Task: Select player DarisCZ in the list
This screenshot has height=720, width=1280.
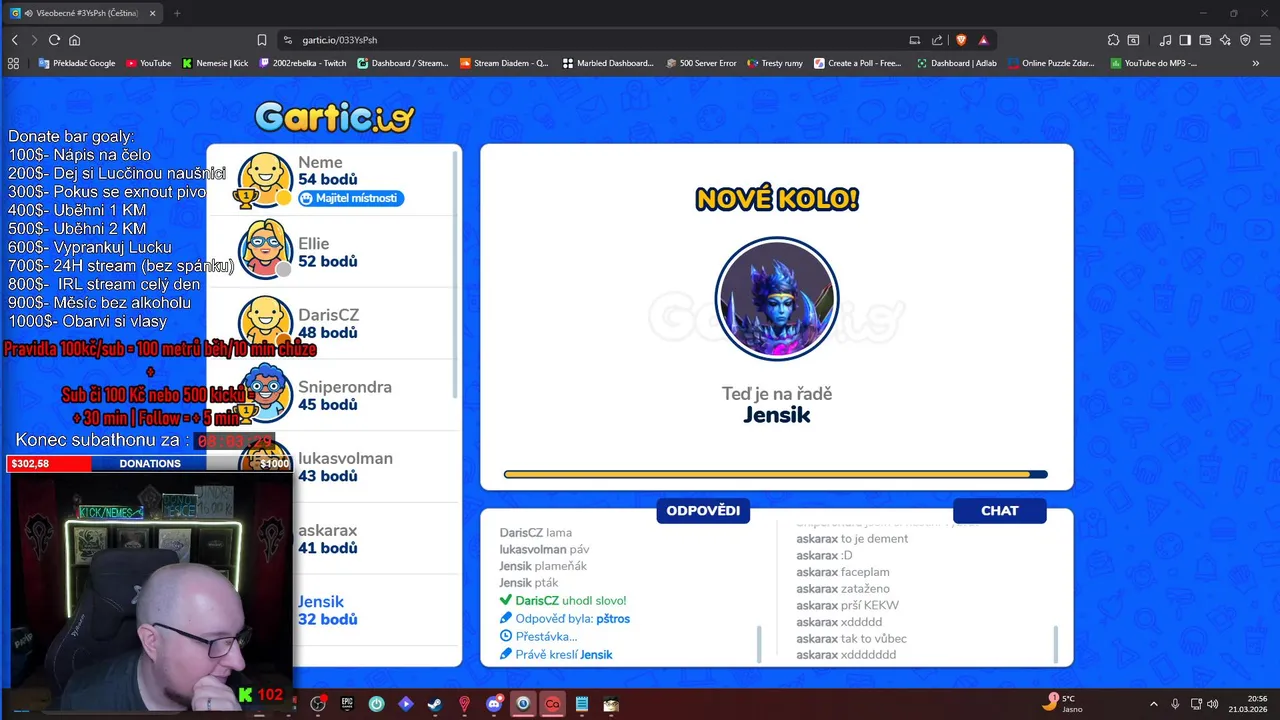Action: (333, 323)
